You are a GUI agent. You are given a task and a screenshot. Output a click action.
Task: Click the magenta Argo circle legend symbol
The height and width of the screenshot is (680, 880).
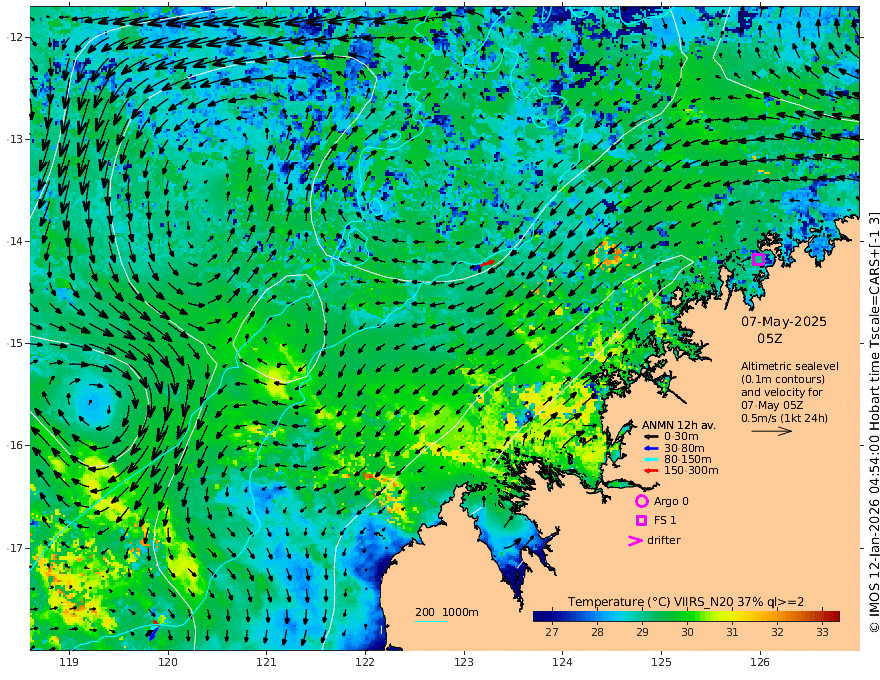[641, 501]
